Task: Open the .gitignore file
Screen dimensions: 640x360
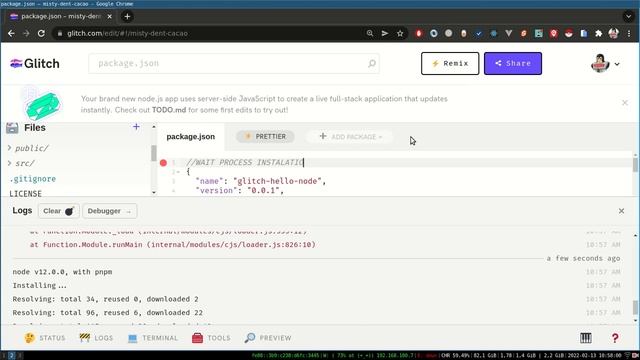Action: [33, 179]
